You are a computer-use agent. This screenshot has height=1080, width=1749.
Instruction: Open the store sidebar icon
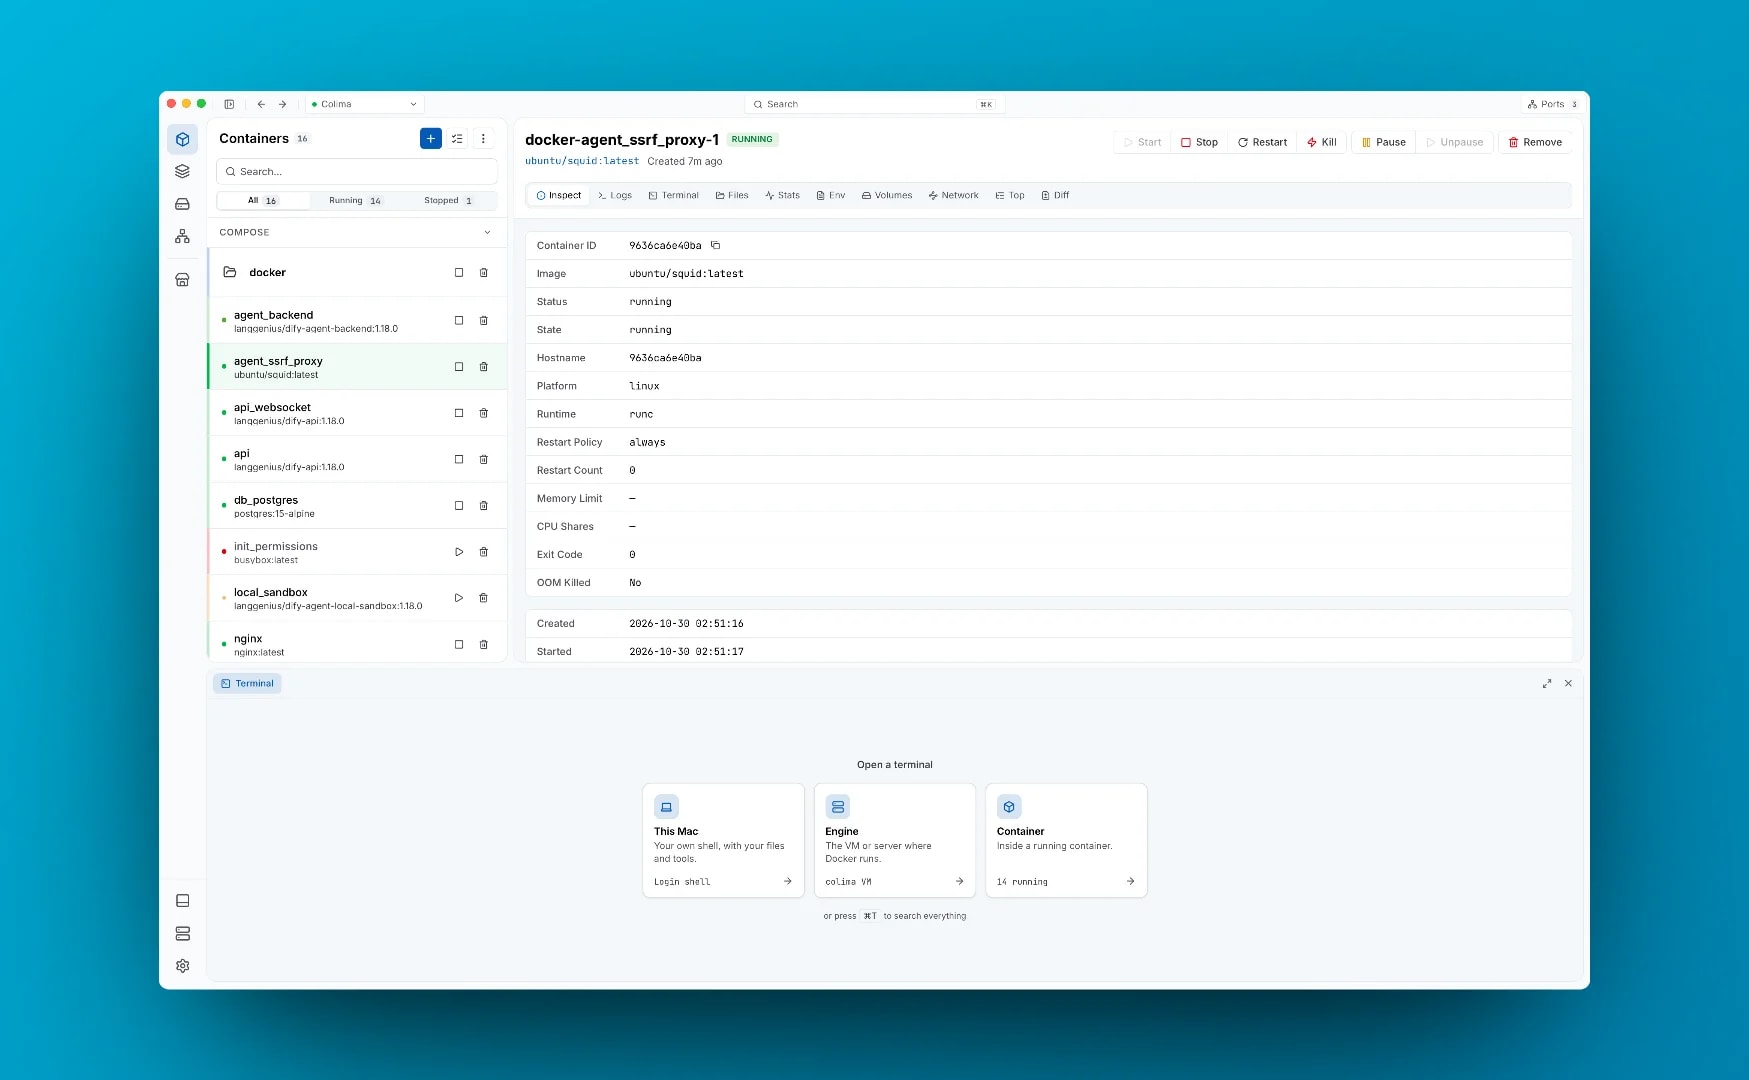coord(182,280)
